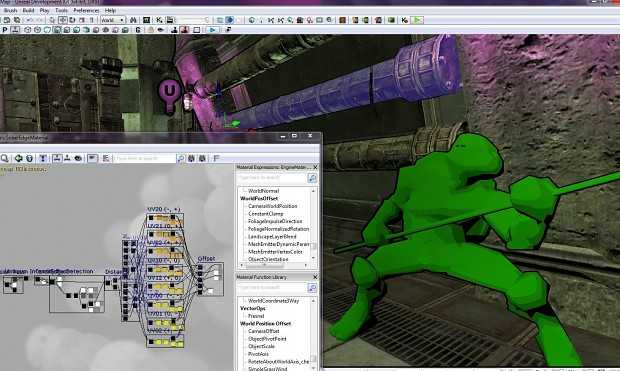Screen dimensions: 620x371
Task: Click the Material Expressions search icon
Action: coord(312,178)
